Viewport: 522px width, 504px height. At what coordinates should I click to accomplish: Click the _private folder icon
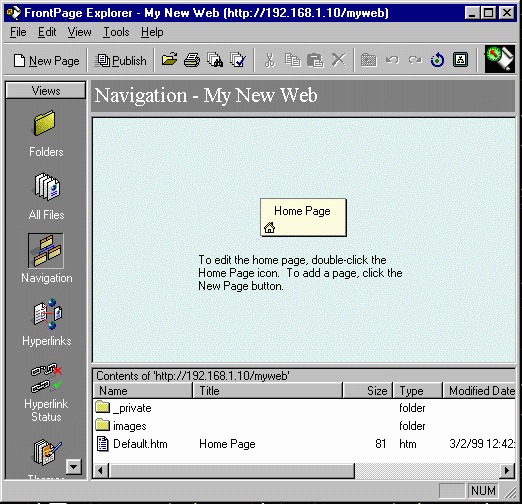tap(102, 407)
